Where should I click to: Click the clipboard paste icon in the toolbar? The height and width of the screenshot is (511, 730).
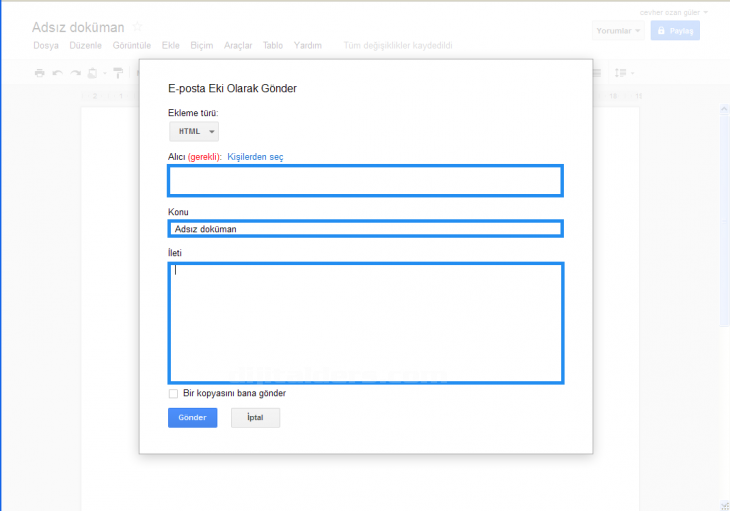(93, 73)
